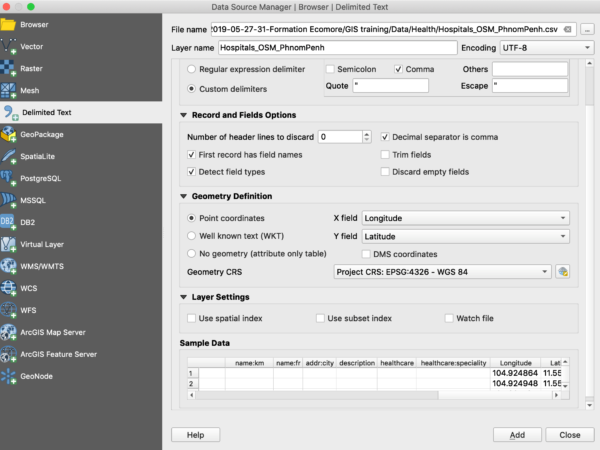Screen dimensions: 600x450
Task: Click the Escape character field
Action: 530,86
